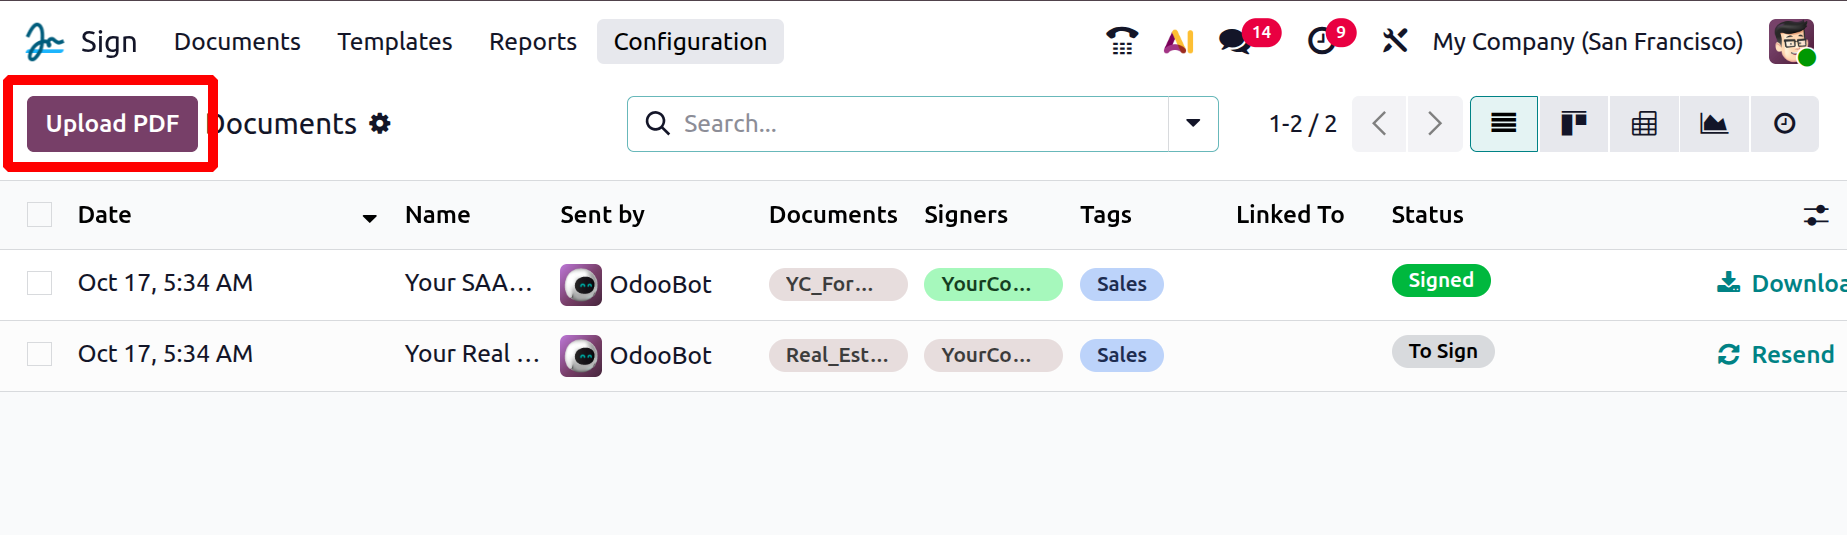Open the debug tools wrench icon

(x=1394, y=41)
